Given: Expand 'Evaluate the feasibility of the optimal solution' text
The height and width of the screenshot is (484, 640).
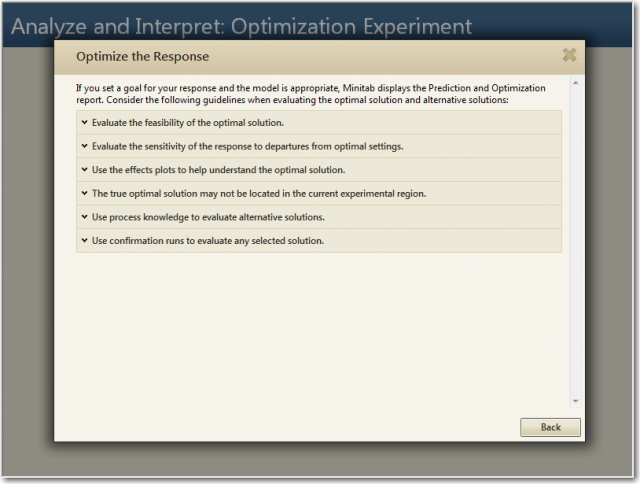Looking at the screenshot, I should click(188, 123).
